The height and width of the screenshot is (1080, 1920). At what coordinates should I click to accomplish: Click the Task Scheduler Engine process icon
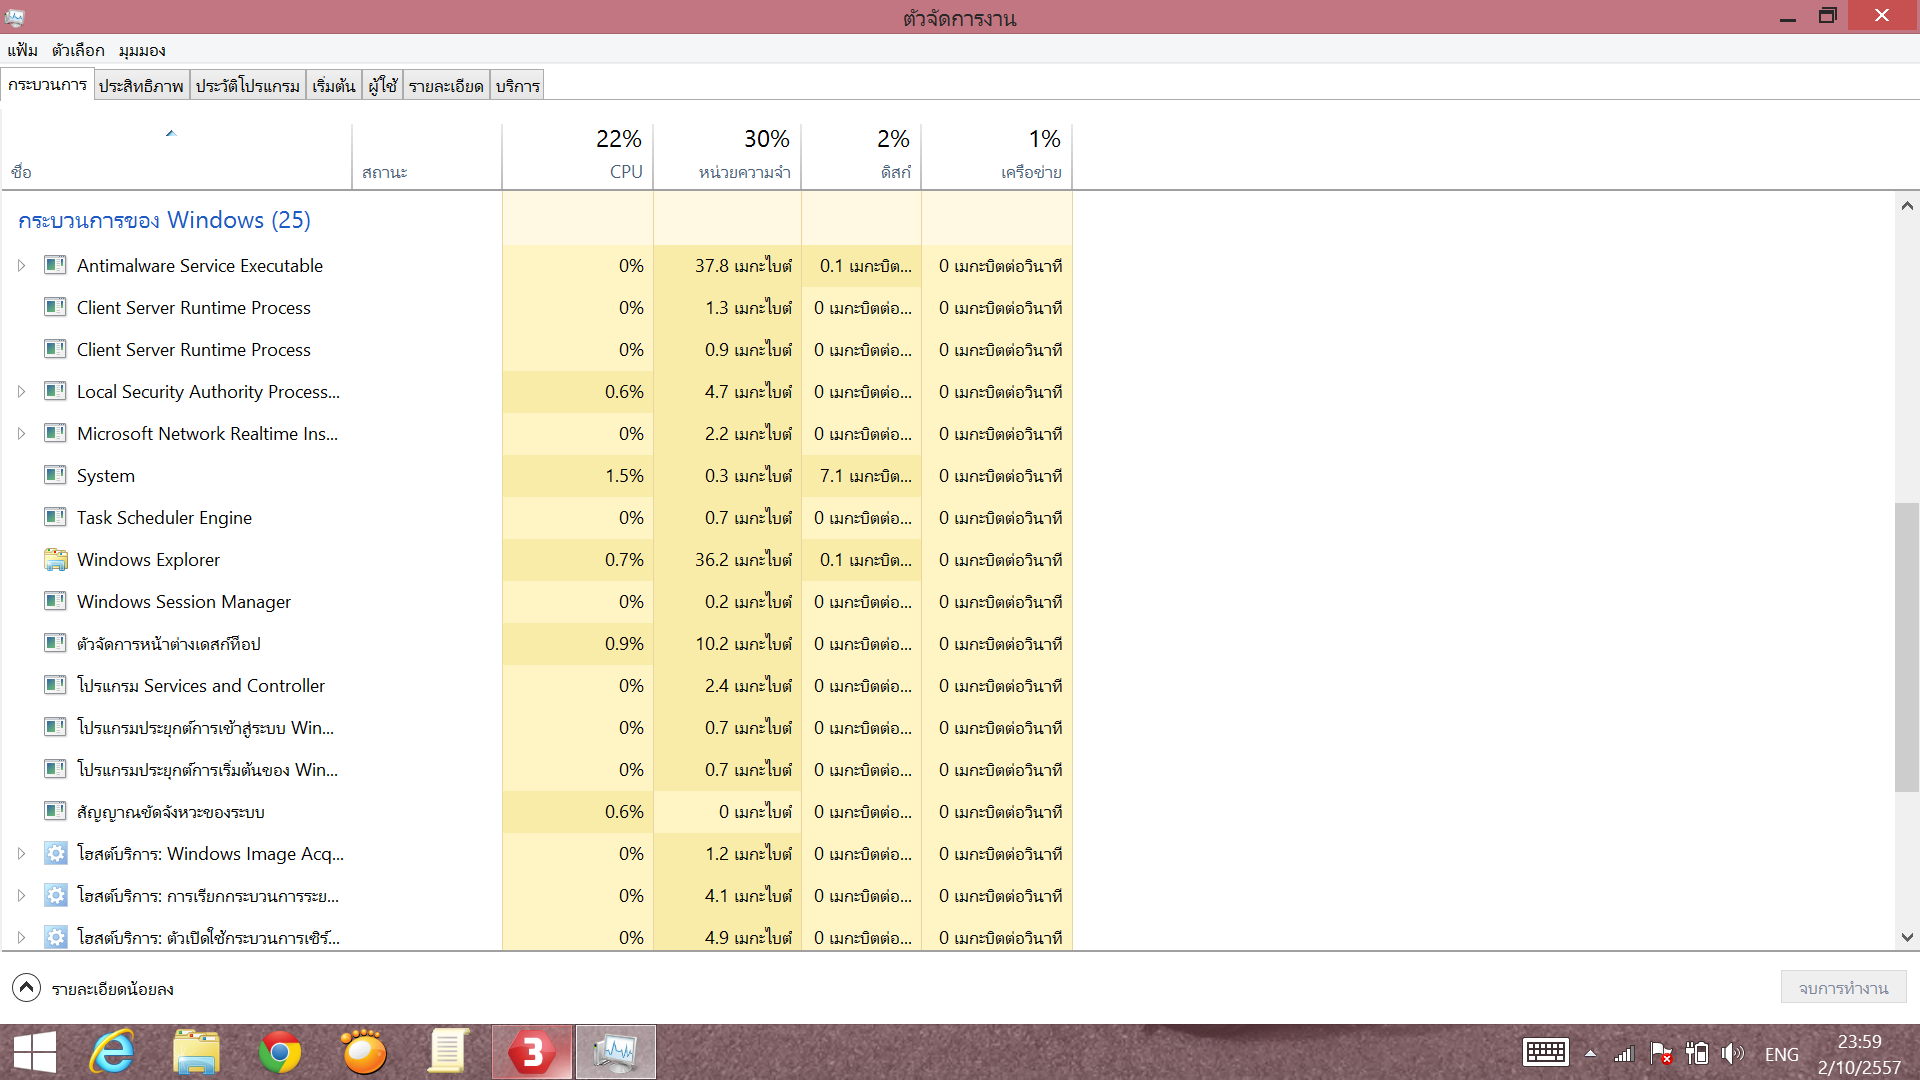[55, 517]
